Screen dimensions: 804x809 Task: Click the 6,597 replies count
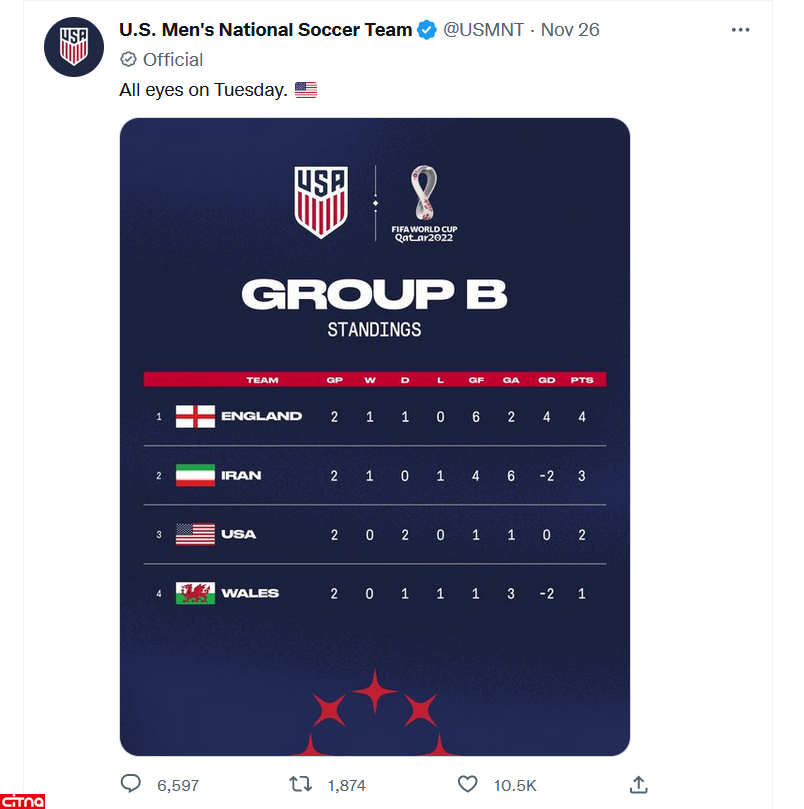[x=179, y=786]
